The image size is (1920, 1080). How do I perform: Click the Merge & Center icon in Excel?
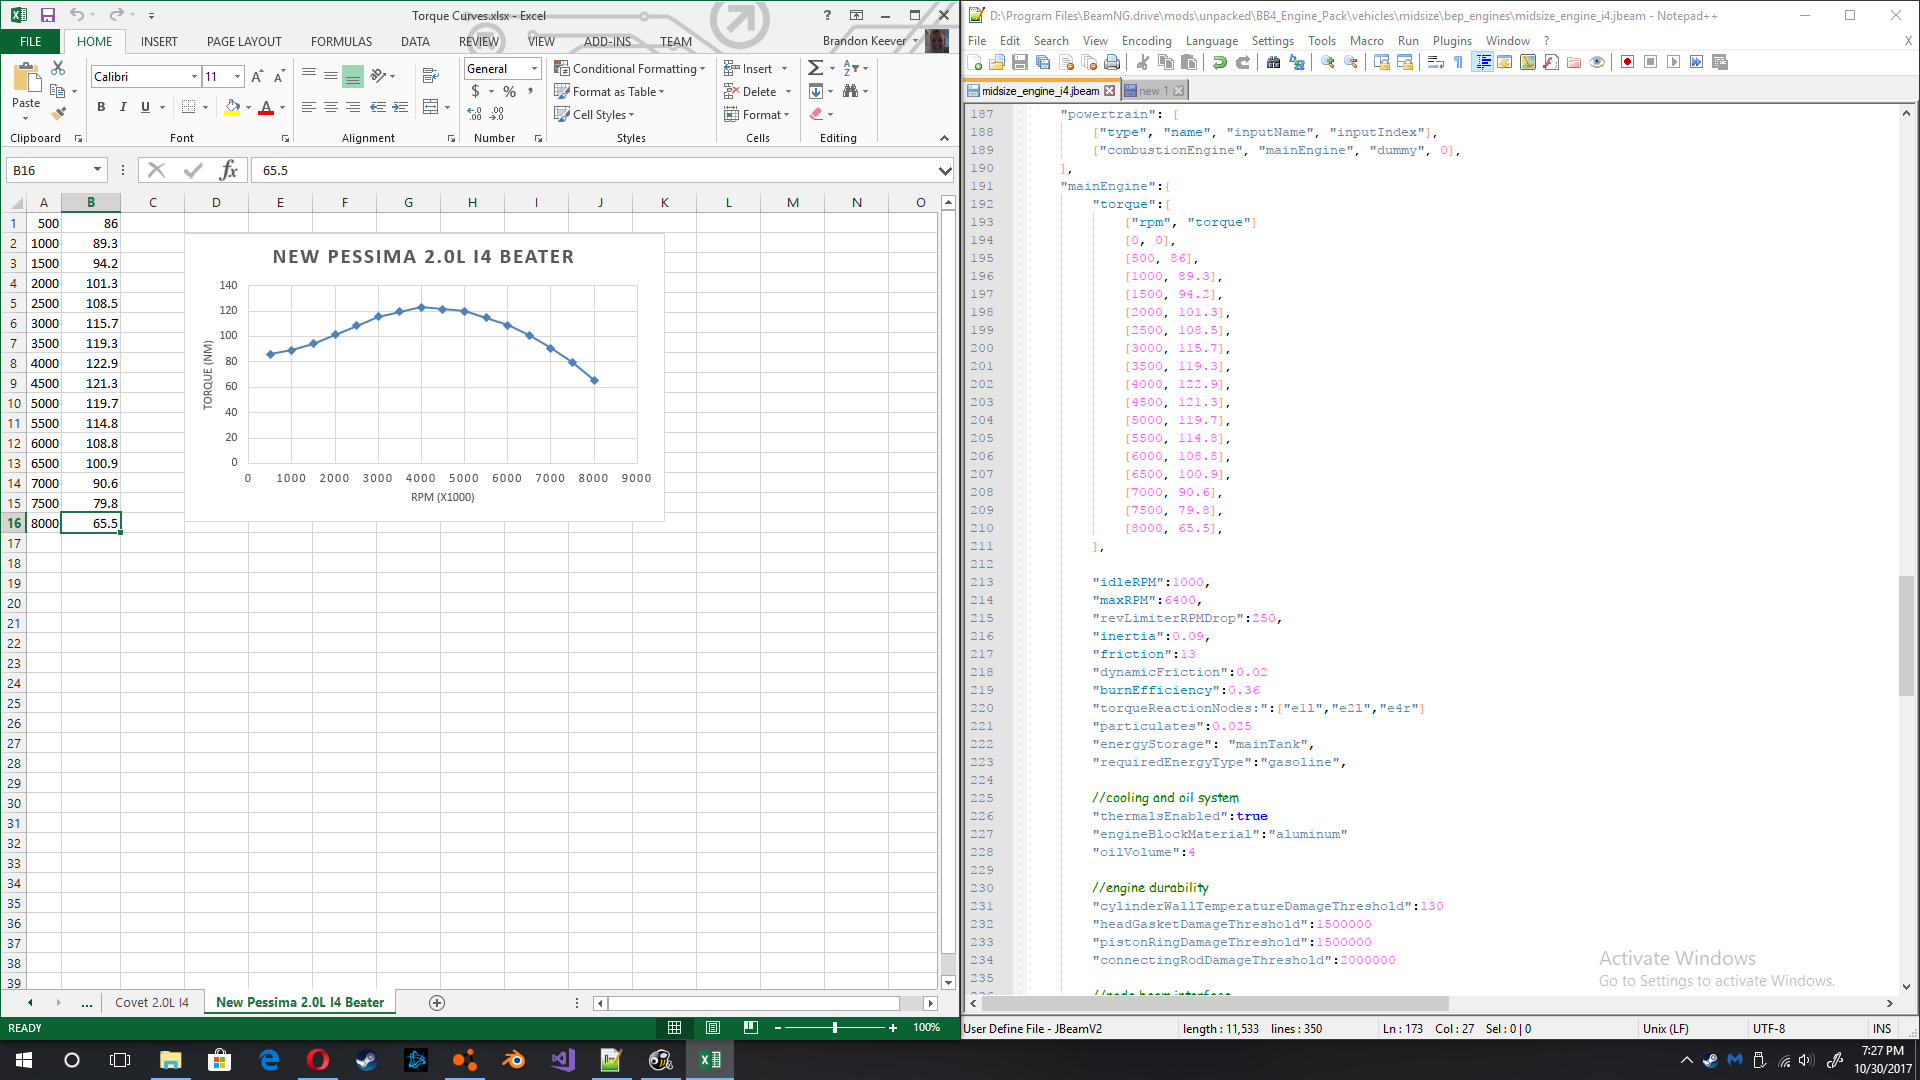pos(431,107)
